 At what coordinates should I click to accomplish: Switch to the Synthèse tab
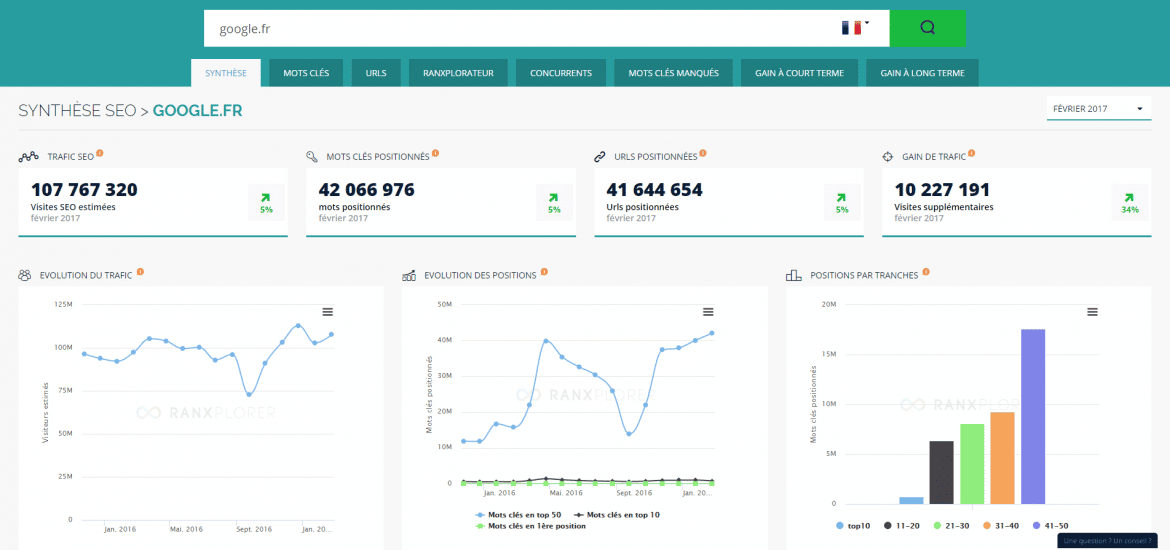[x=226, y=73]
